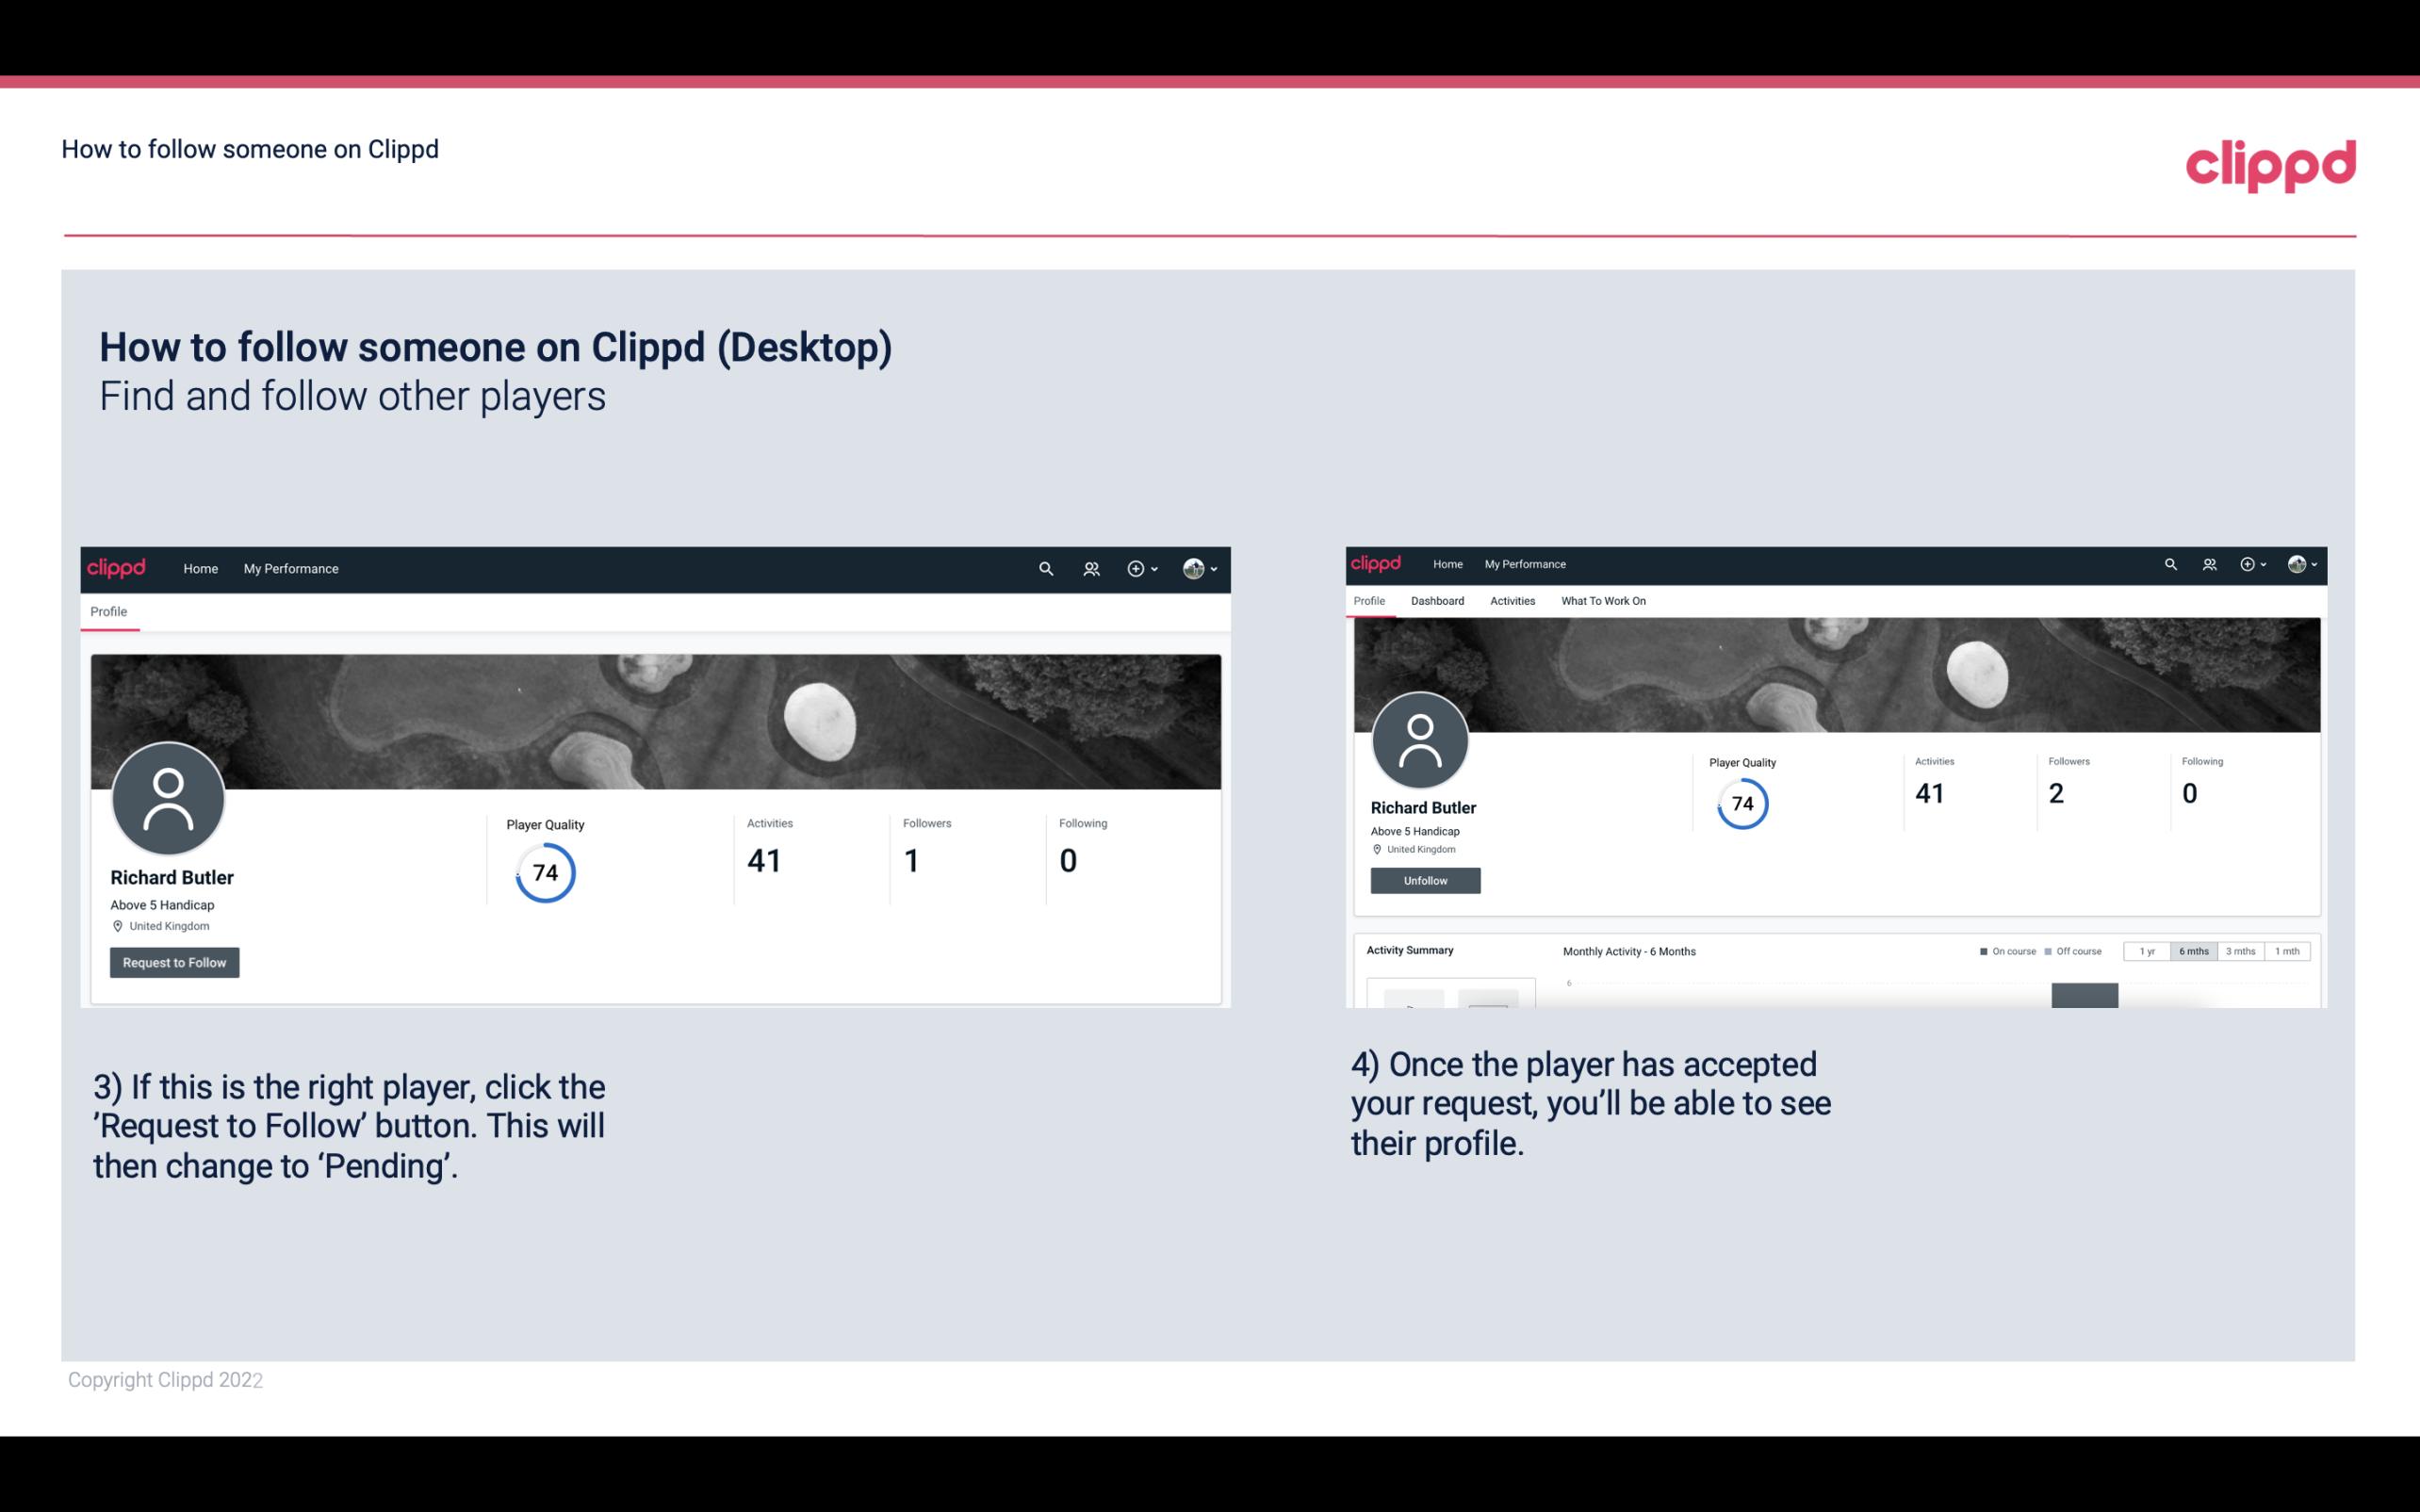Click the Clippd home navigation icon
Image resolution: width=2420 pixels, height=1512 pixels.
tap(119, 568)
